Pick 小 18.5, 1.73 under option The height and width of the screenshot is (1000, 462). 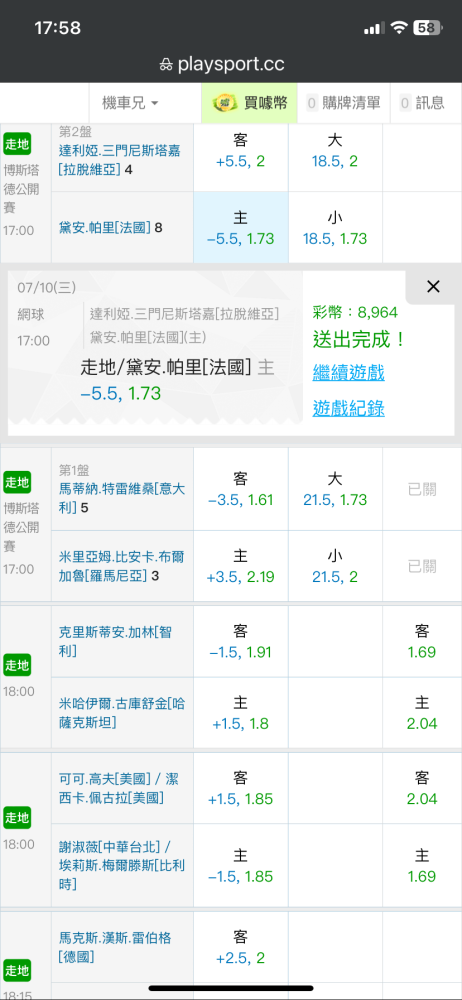[335, 228]
